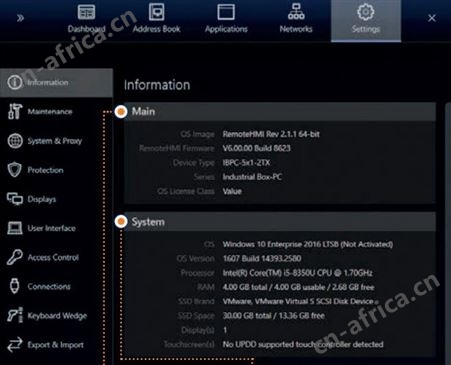Click the 4.00 GB total RAM value
Screen dimensions: 451x365
pos(298,287)
